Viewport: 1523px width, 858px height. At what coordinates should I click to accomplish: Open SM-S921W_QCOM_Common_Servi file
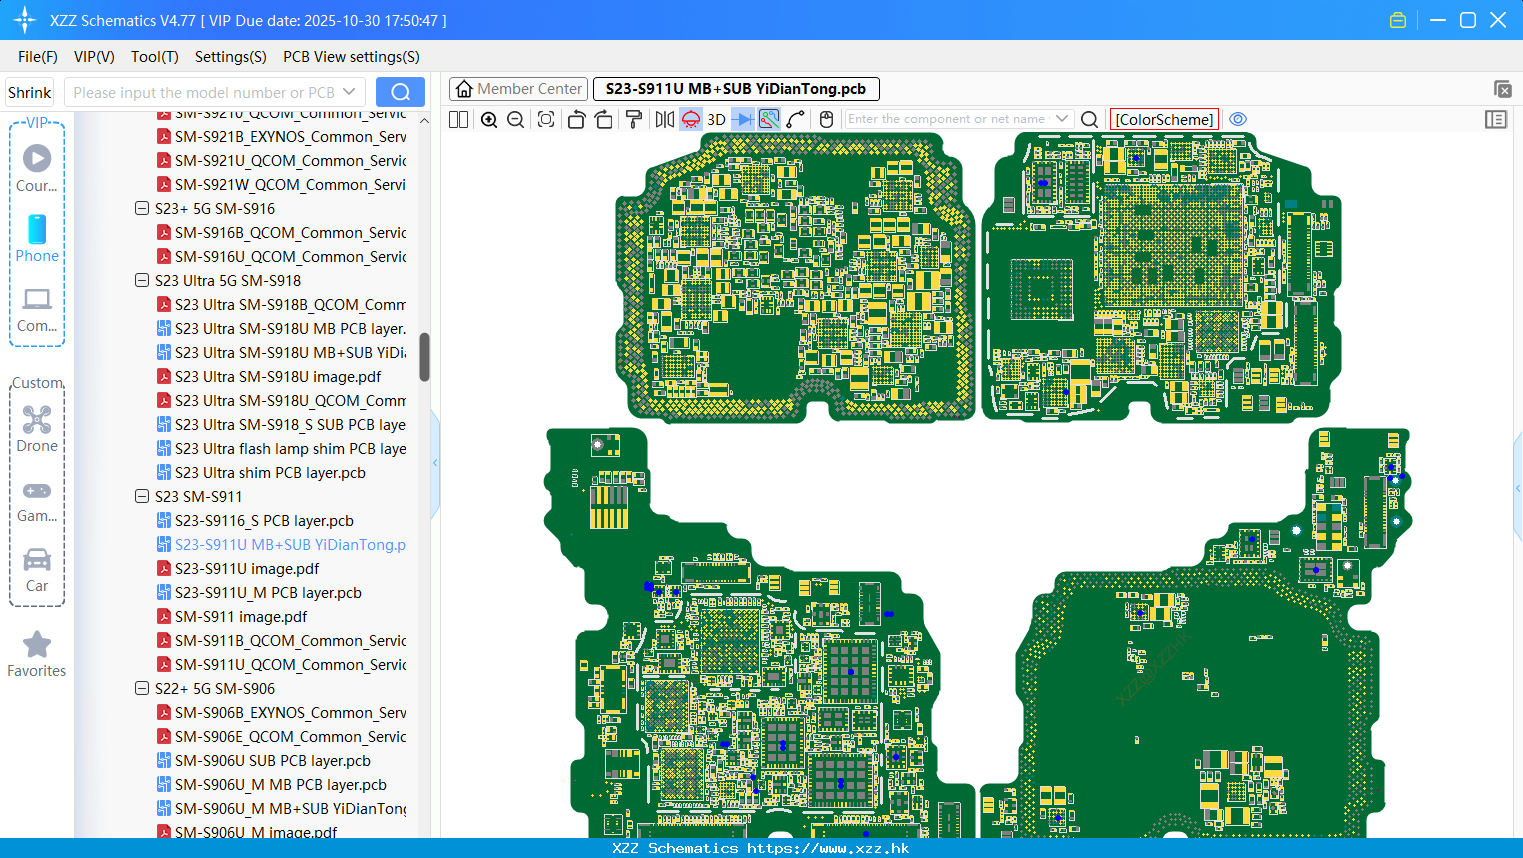tap(290, 185)
